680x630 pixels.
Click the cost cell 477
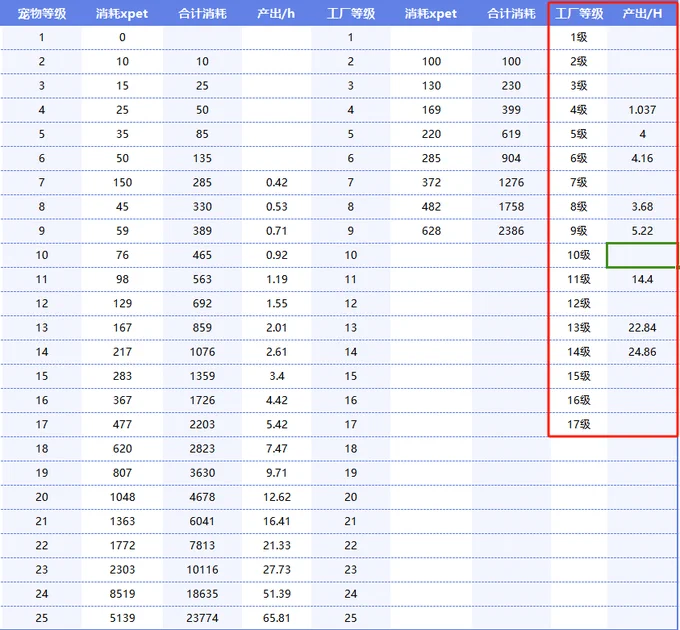[122, 424]
